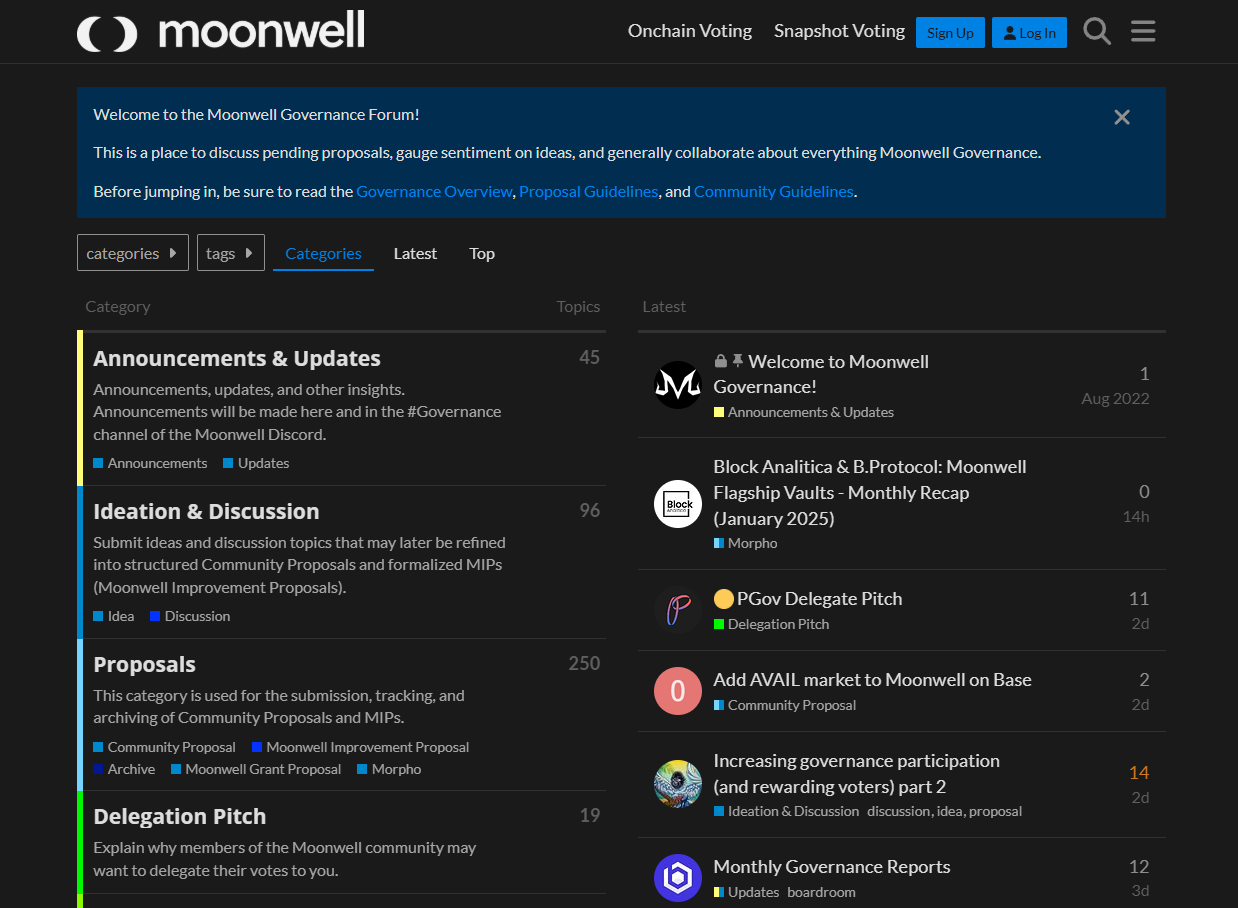Switch to the Latest tab
This screenshot has width=1238, height=908.
(415, 253)
